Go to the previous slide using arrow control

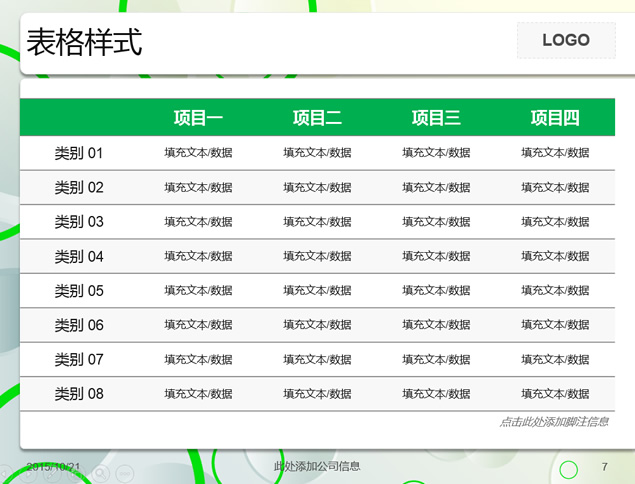click(x=4, y=474)
